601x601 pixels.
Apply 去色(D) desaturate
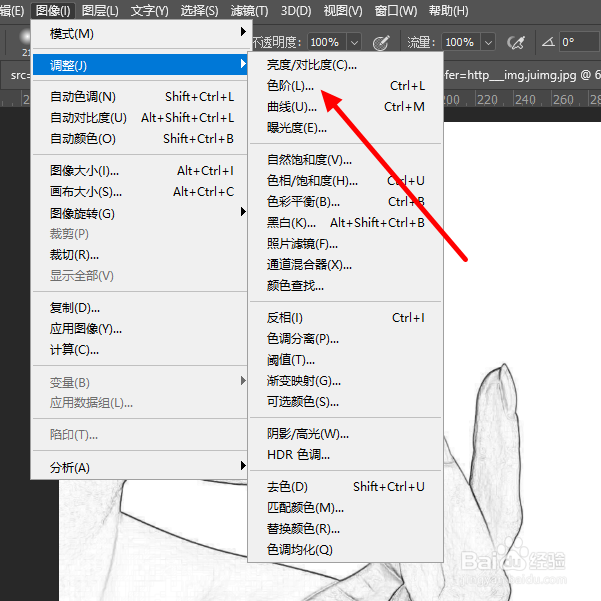(x=345, y=487)
